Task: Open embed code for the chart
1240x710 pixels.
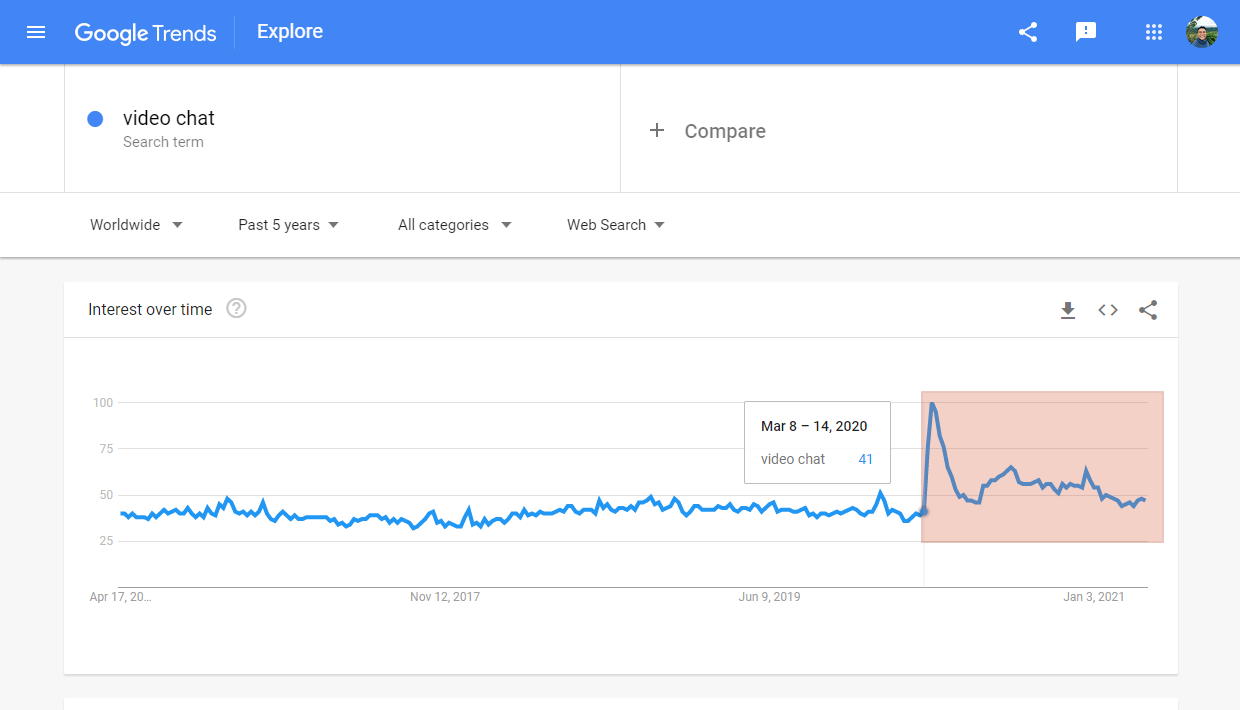Action: click(x=1108, y=310)
